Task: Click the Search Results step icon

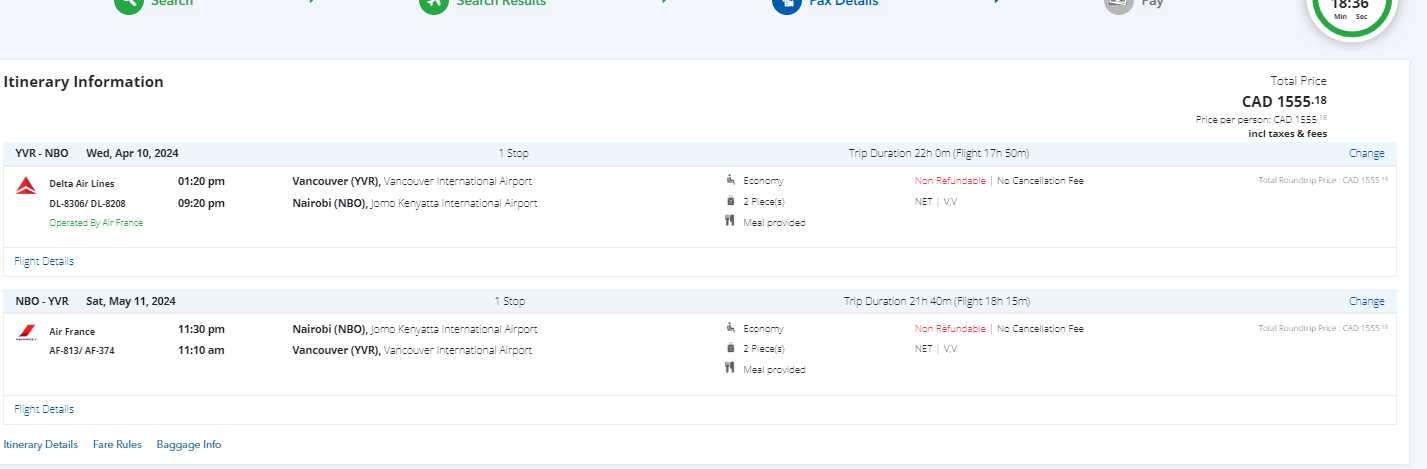Action: 433,3
